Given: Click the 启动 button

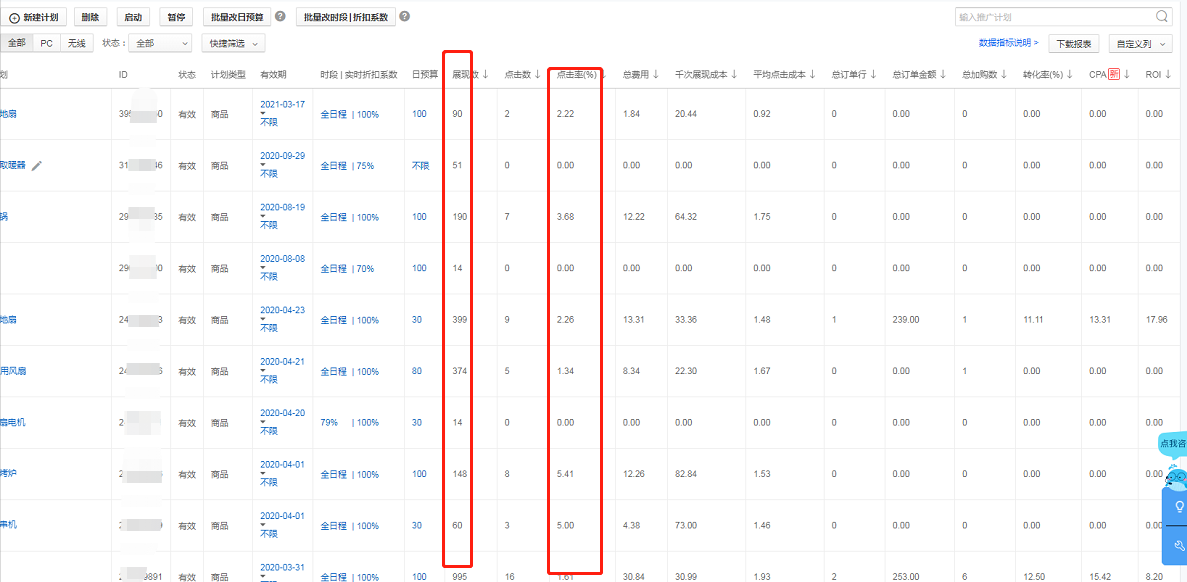Looking at the screenshot, I should pyautogui.click(x=134, y=17).
